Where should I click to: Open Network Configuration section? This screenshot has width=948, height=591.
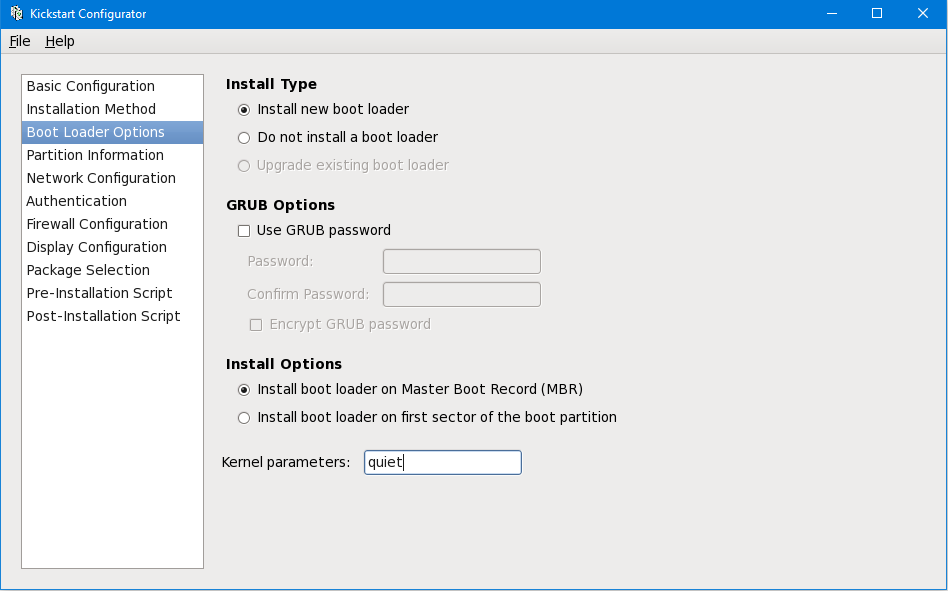click(x=101, y=179)
